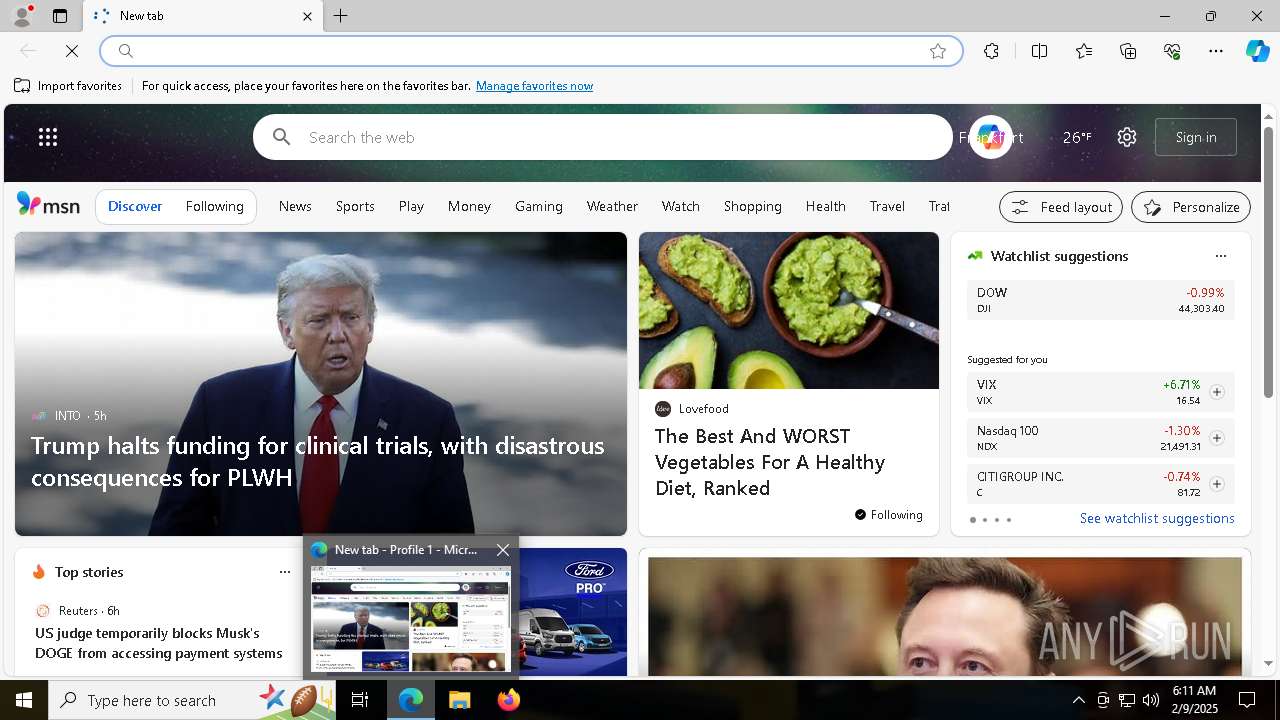
Task: Click the Sign in button
Action: click(x=1196, y=137)
